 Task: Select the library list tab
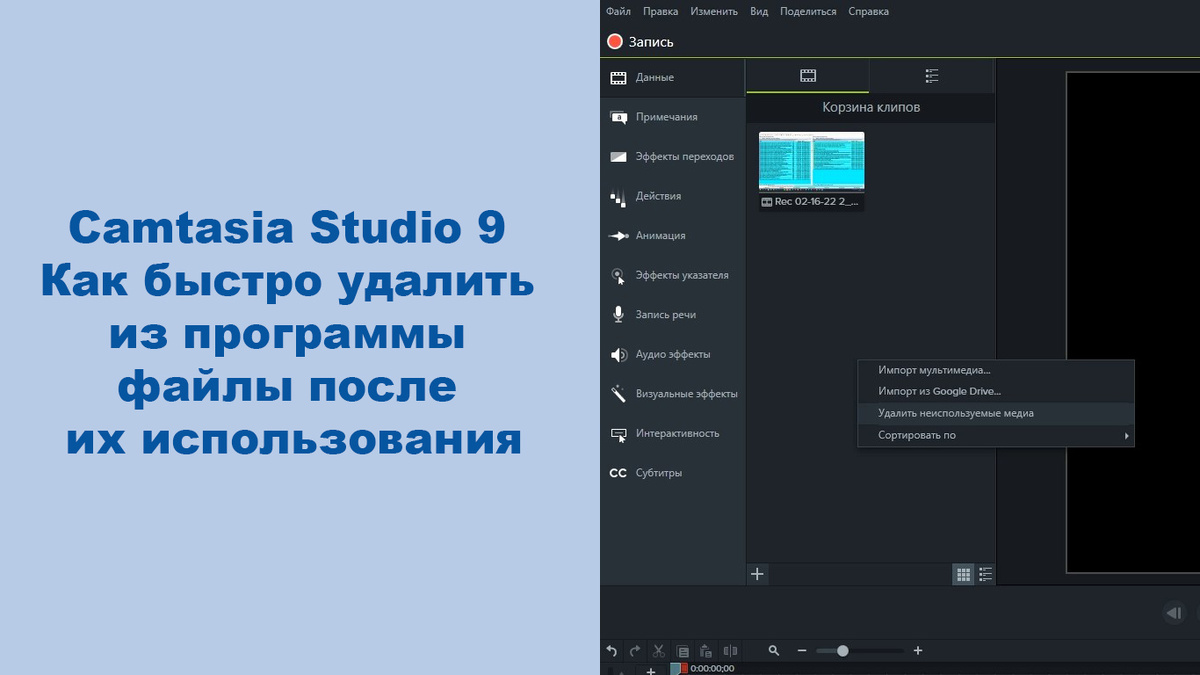pyautogui.click(x=931, y=76)
